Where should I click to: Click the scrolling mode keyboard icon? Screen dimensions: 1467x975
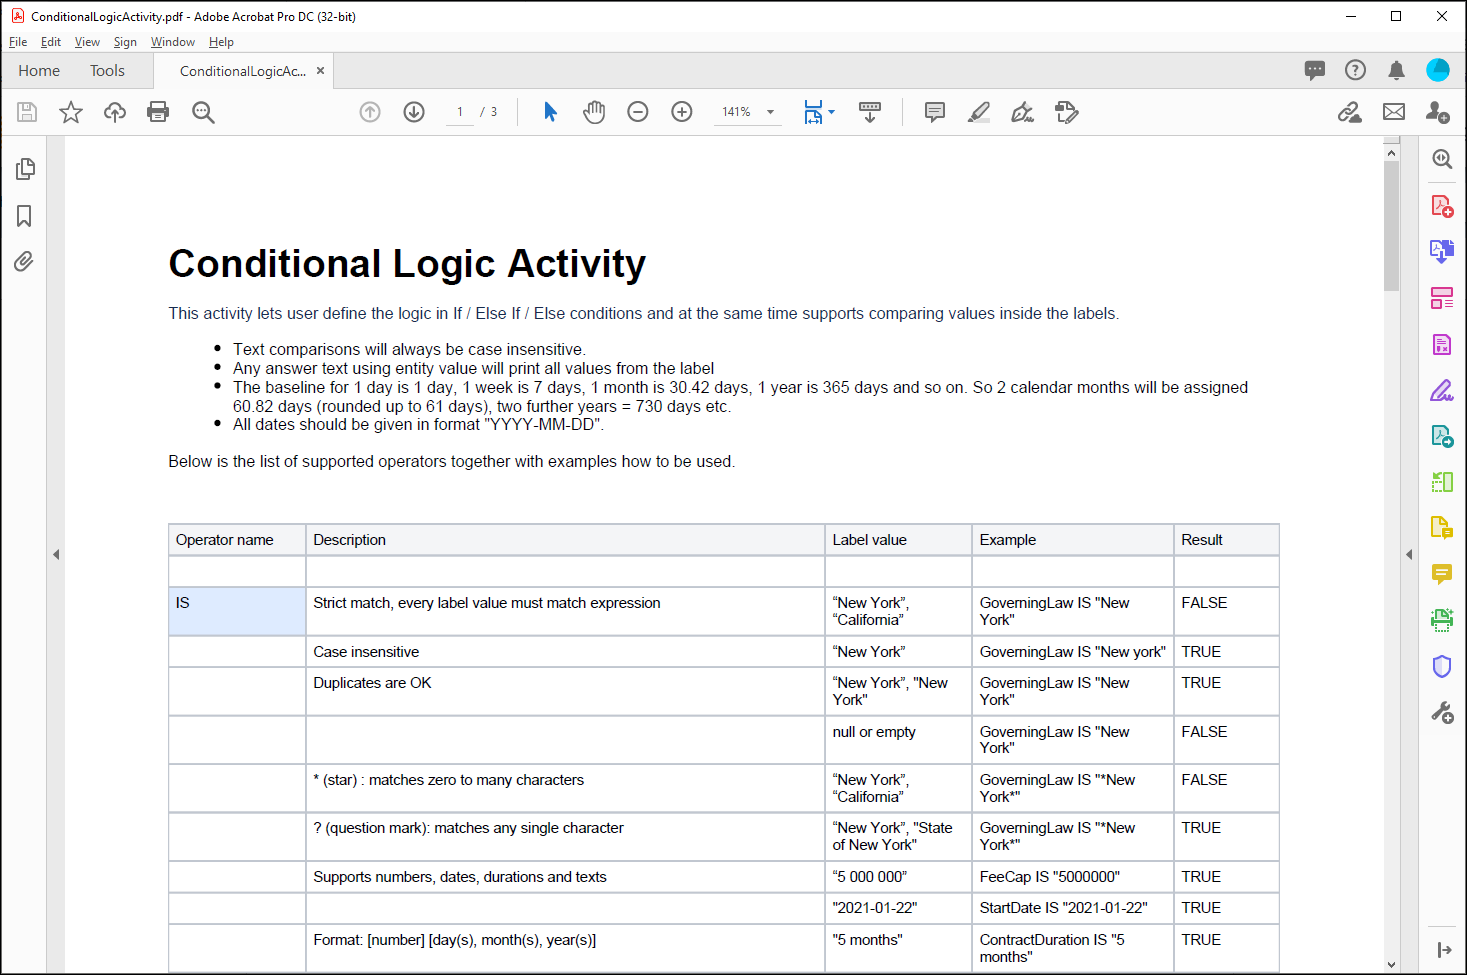(x=870, y=112)
